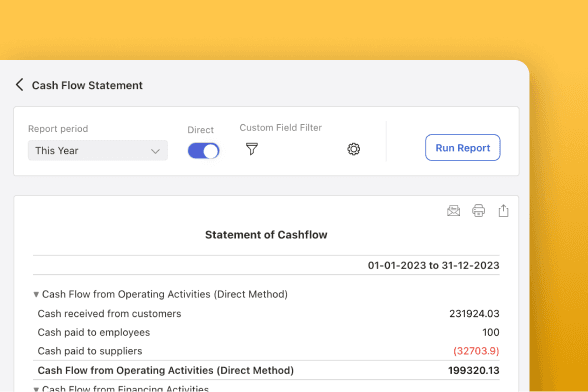The image size is (588, 392).
Task: Go back using the left arrow icon
Action: 20,85
